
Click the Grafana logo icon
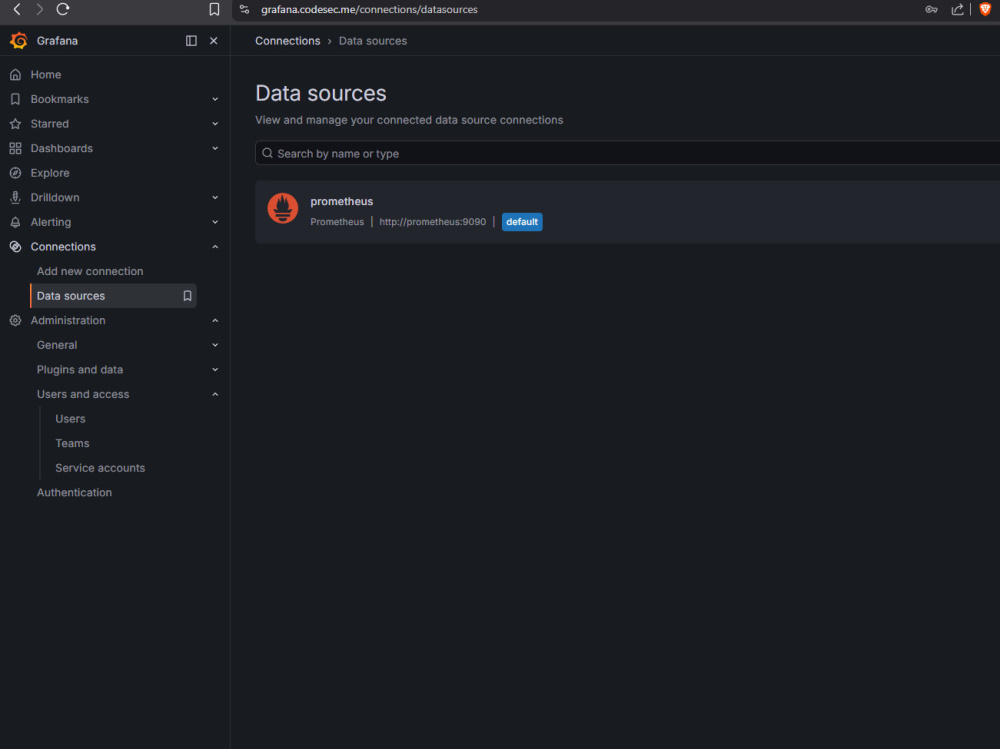18,40
